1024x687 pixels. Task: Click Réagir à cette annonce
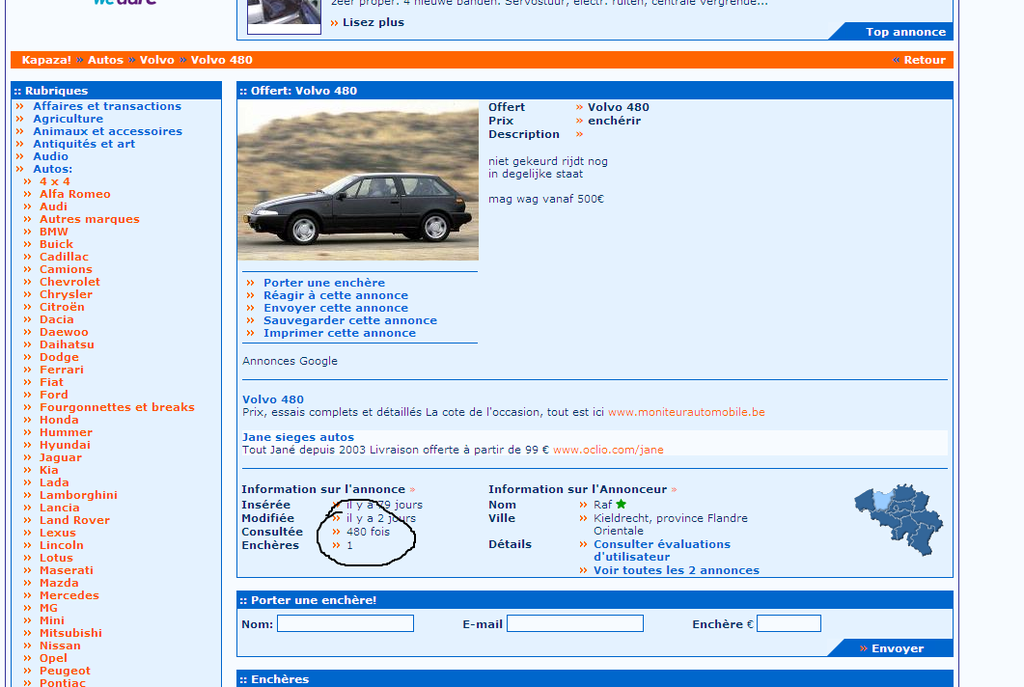coord(336,295)
